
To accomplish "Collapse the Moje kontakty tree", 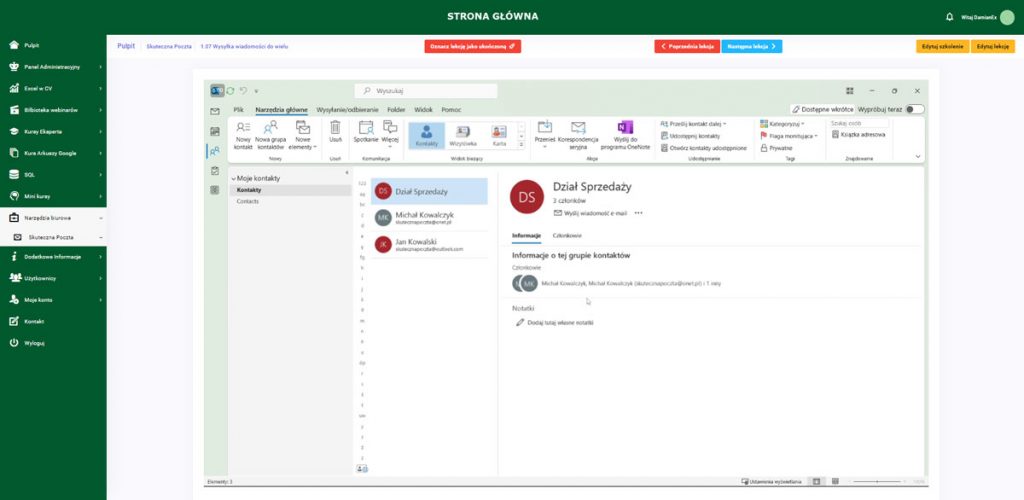I will [x=233, y=178].
